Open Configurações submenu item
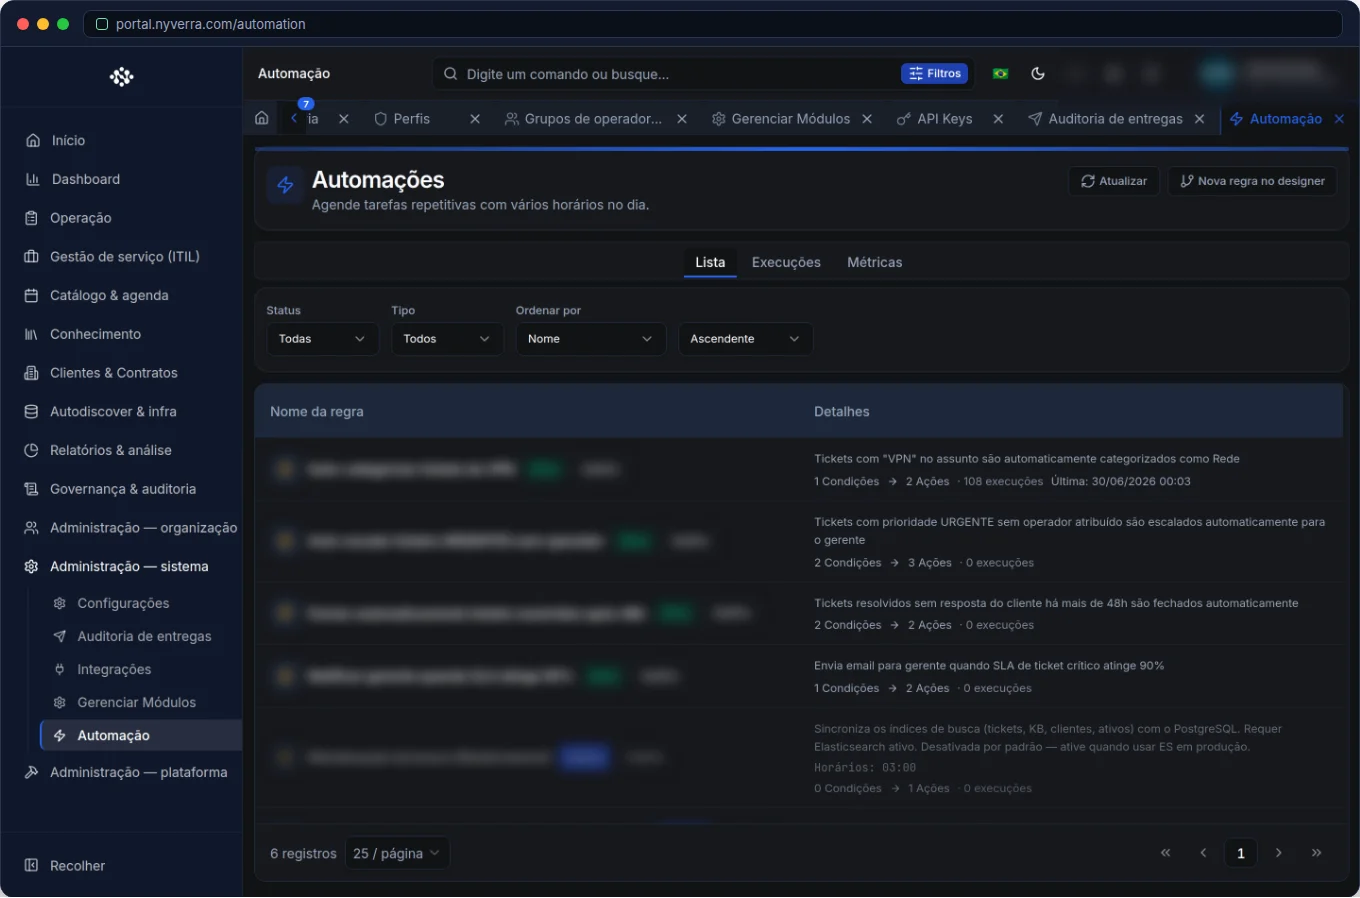The height and width of the screenshot is (898, 1360). 123,604
